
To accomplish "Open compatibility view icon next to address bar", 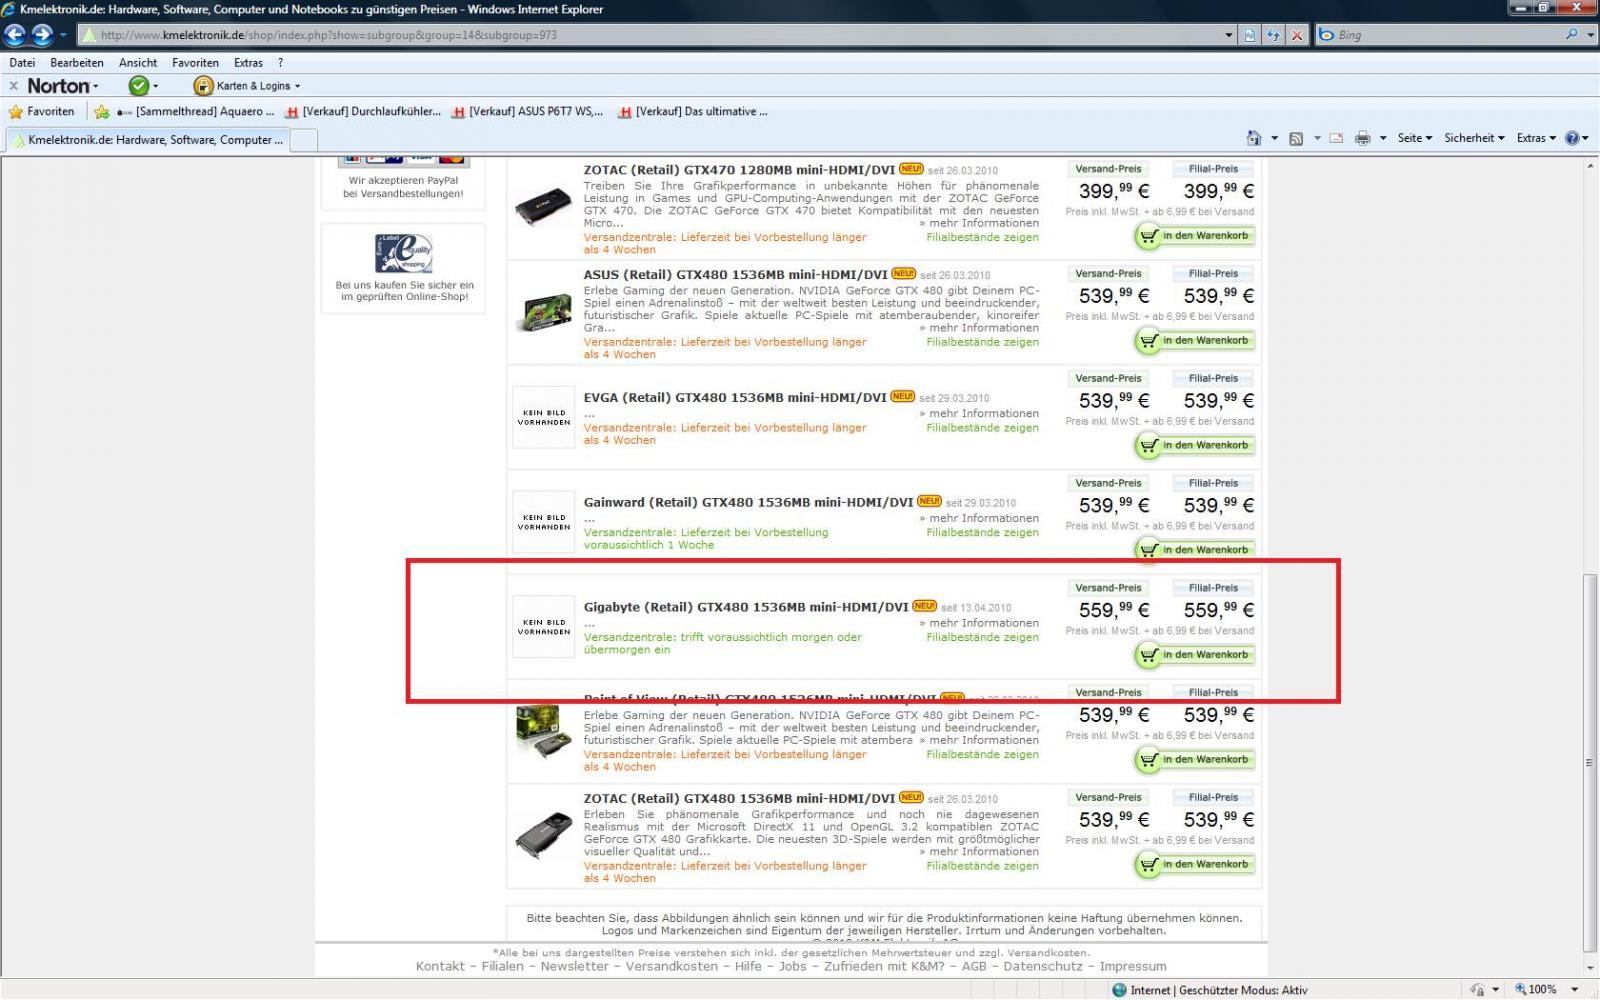I will click(x=1250, y=35).
